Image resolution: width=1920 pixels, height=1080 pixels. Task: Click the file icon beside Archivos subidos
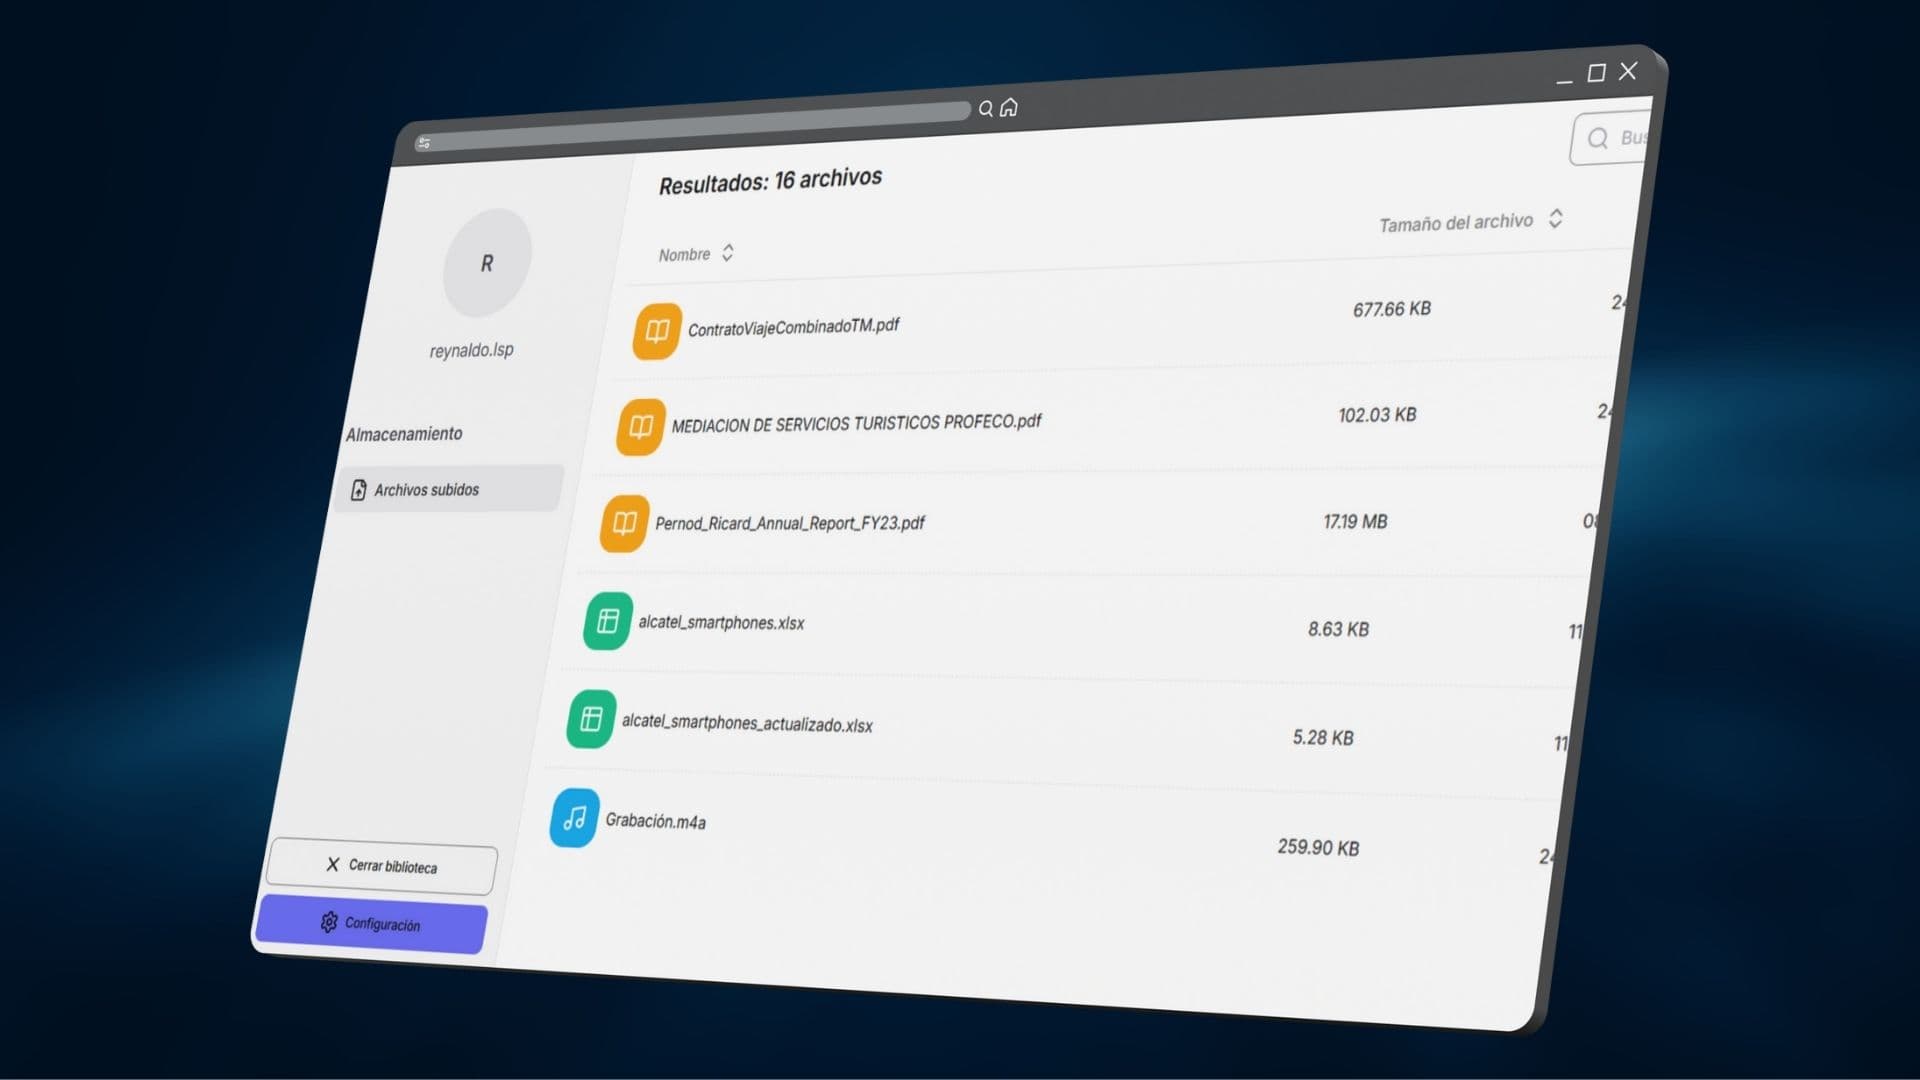coord(358,490)
